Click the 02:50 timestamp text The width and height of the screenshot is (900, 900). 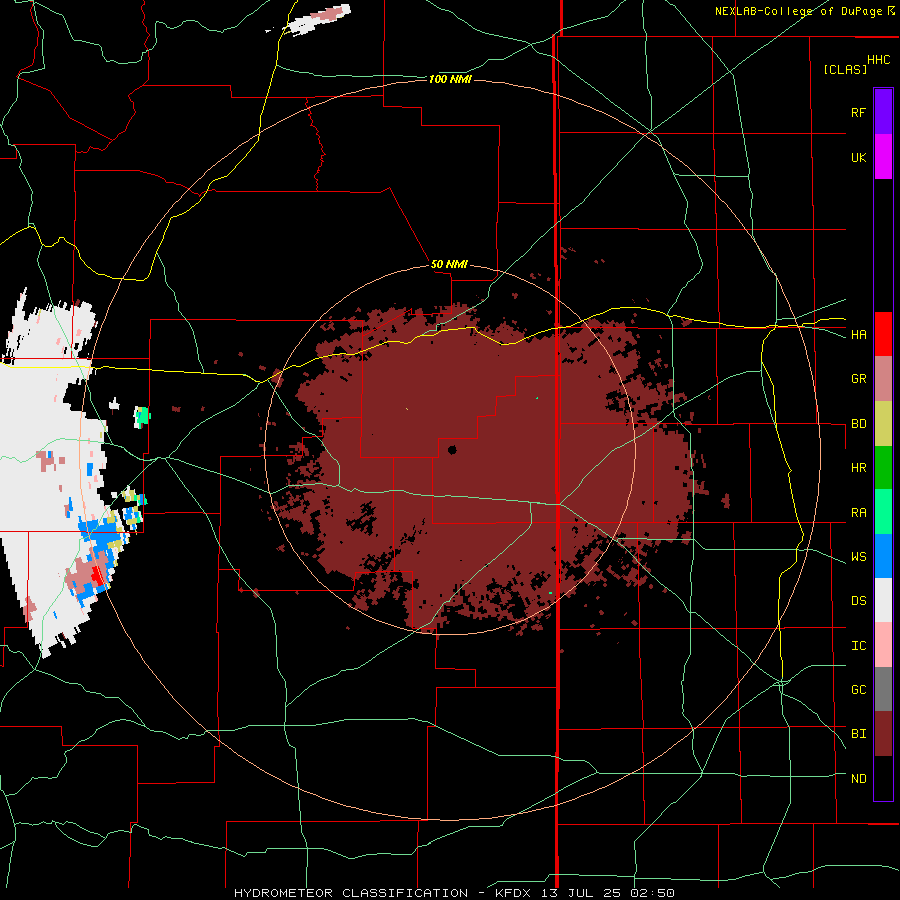pyautogui.click(x=652, y=893)
